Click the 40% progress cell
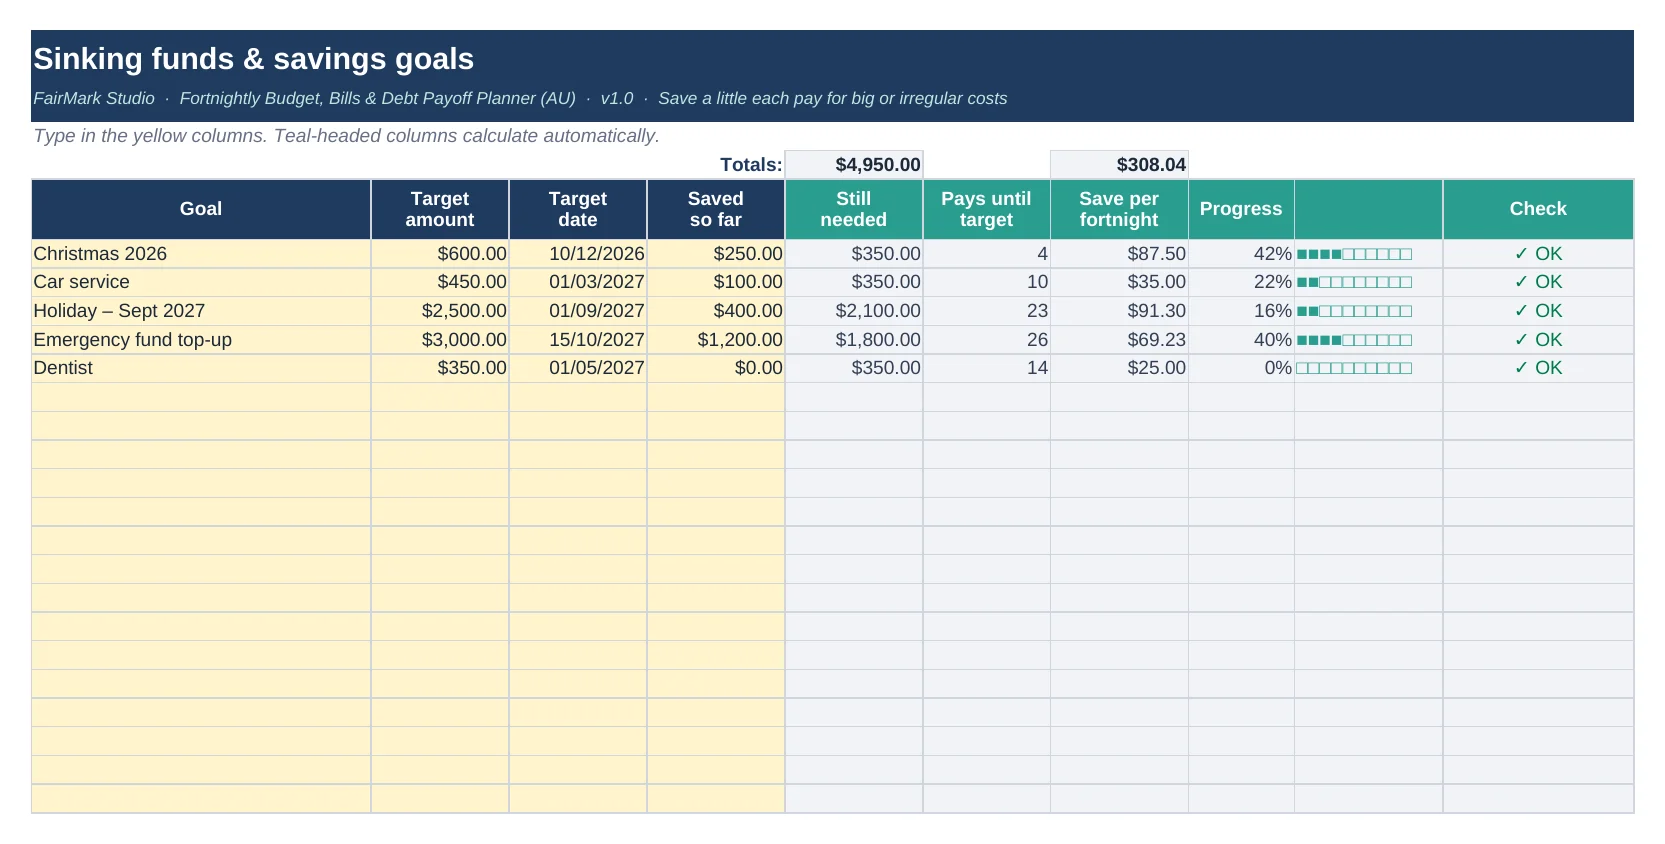 tap(1241, 340)
